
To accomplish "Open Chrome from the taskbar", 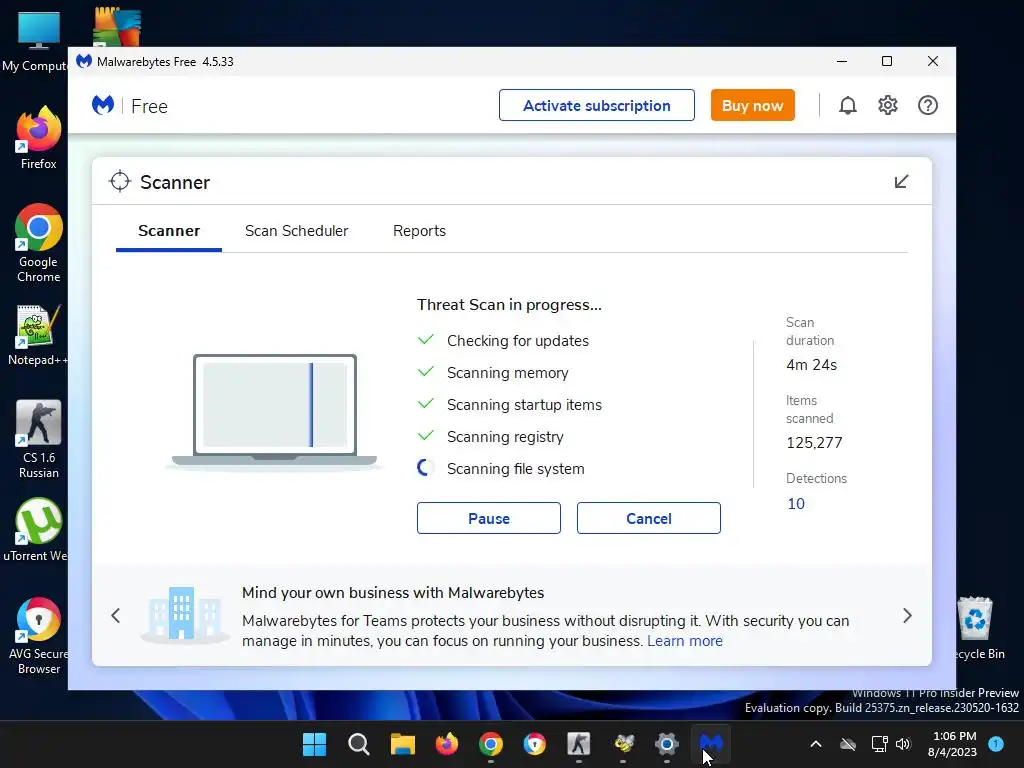I will (490, 744).
